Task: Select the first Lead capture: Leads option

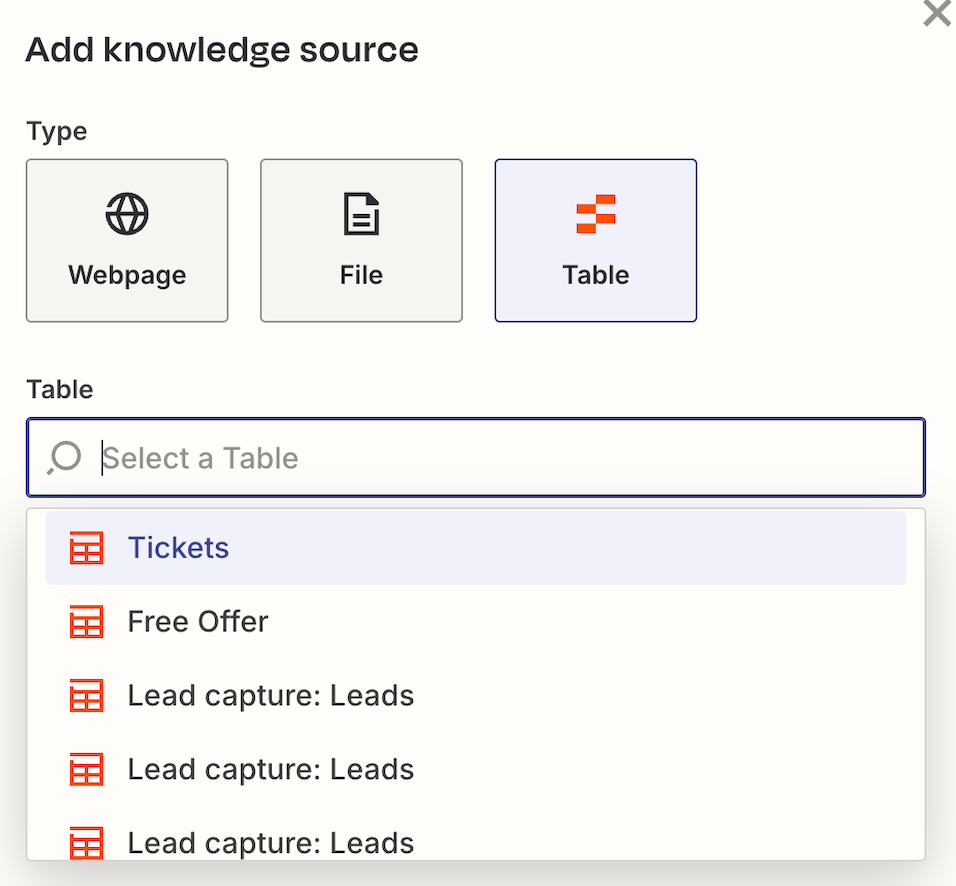Action: click(270, 696)
